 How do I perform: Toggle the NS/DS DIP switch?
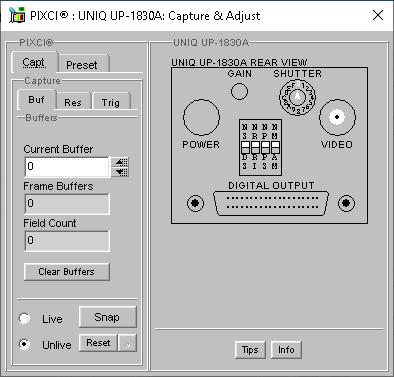[x=245, y=147]
